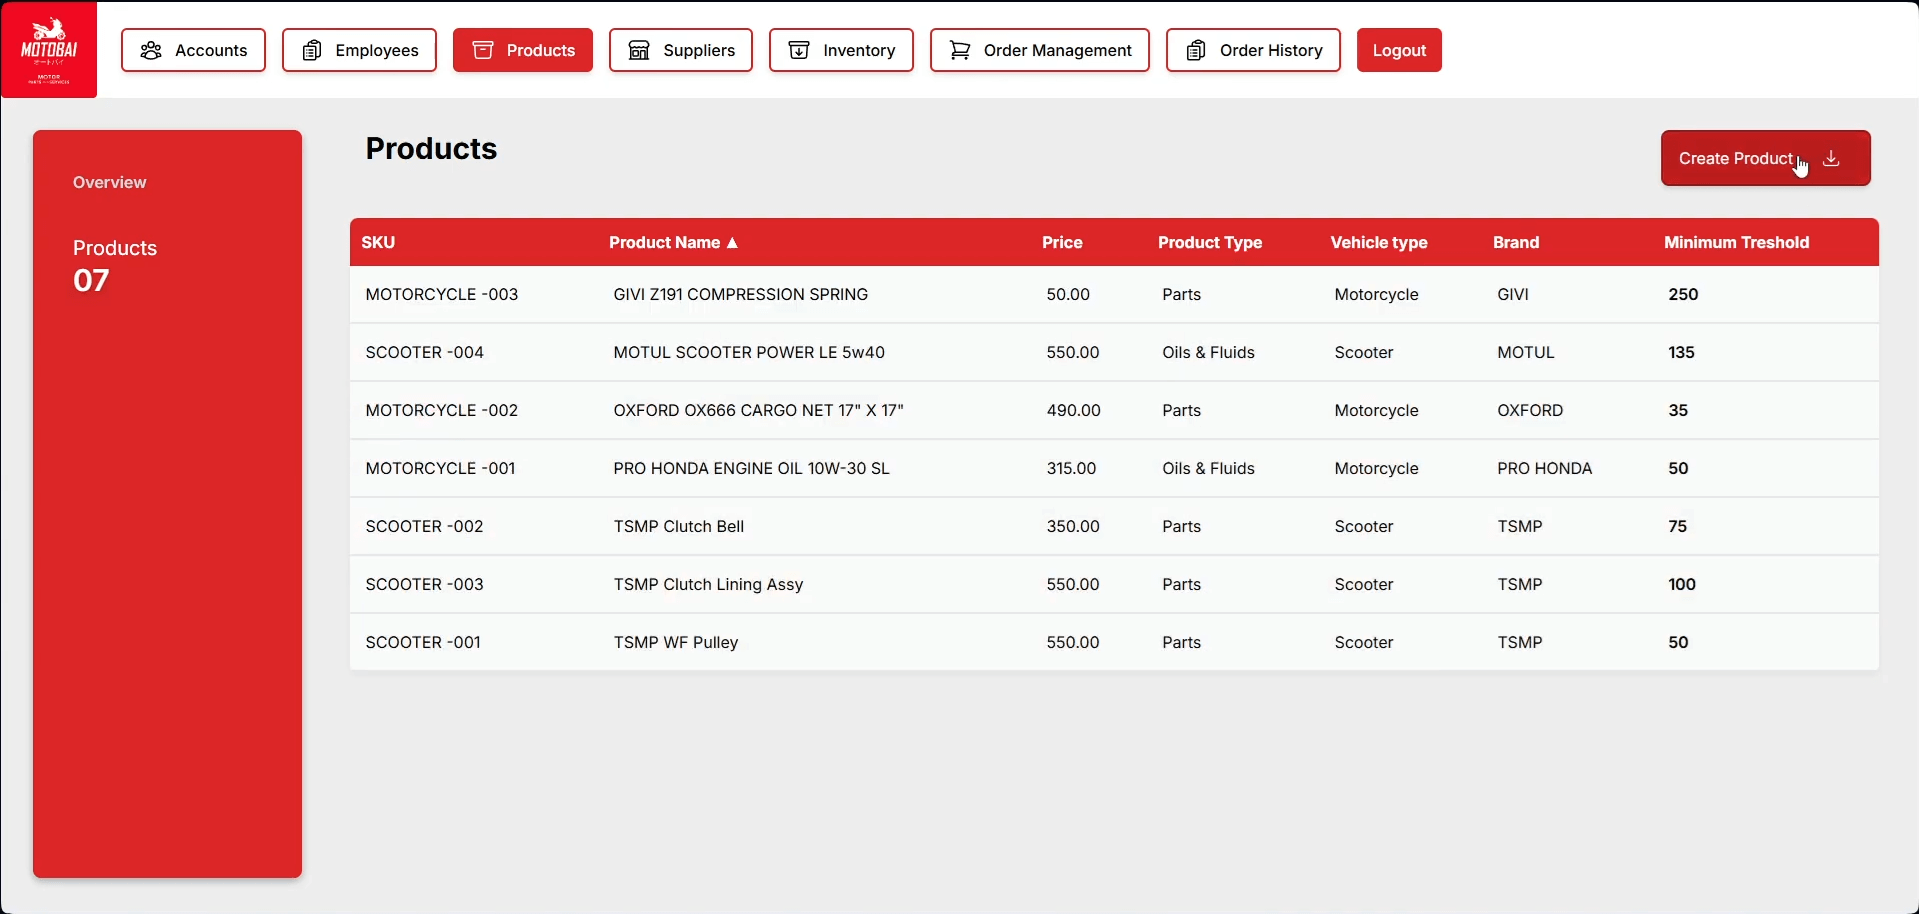Viewport: 1919px width, 914px height.
Task: Click the Products count 07
Action: [91, 281]
